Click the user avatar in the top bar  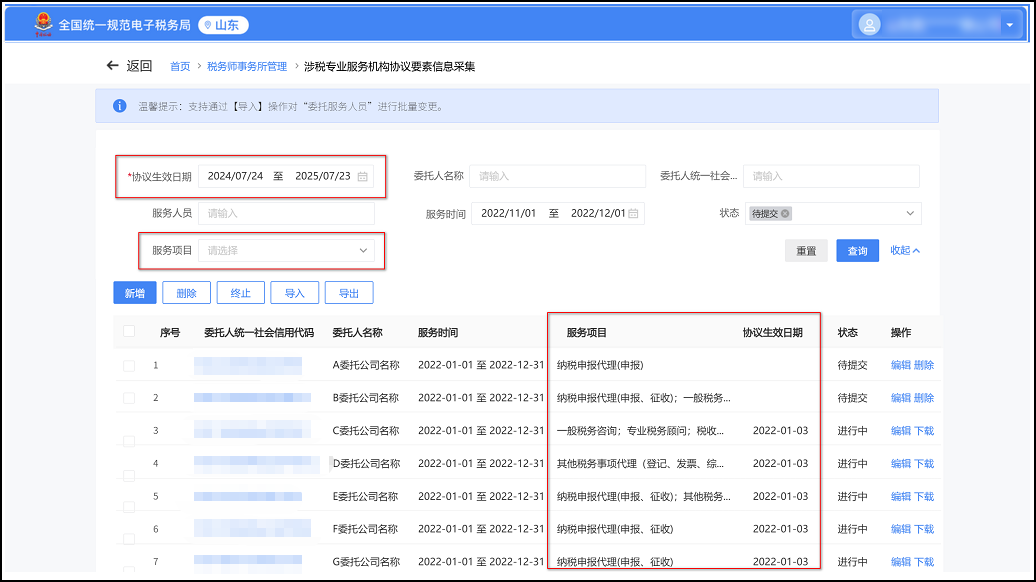869,22
